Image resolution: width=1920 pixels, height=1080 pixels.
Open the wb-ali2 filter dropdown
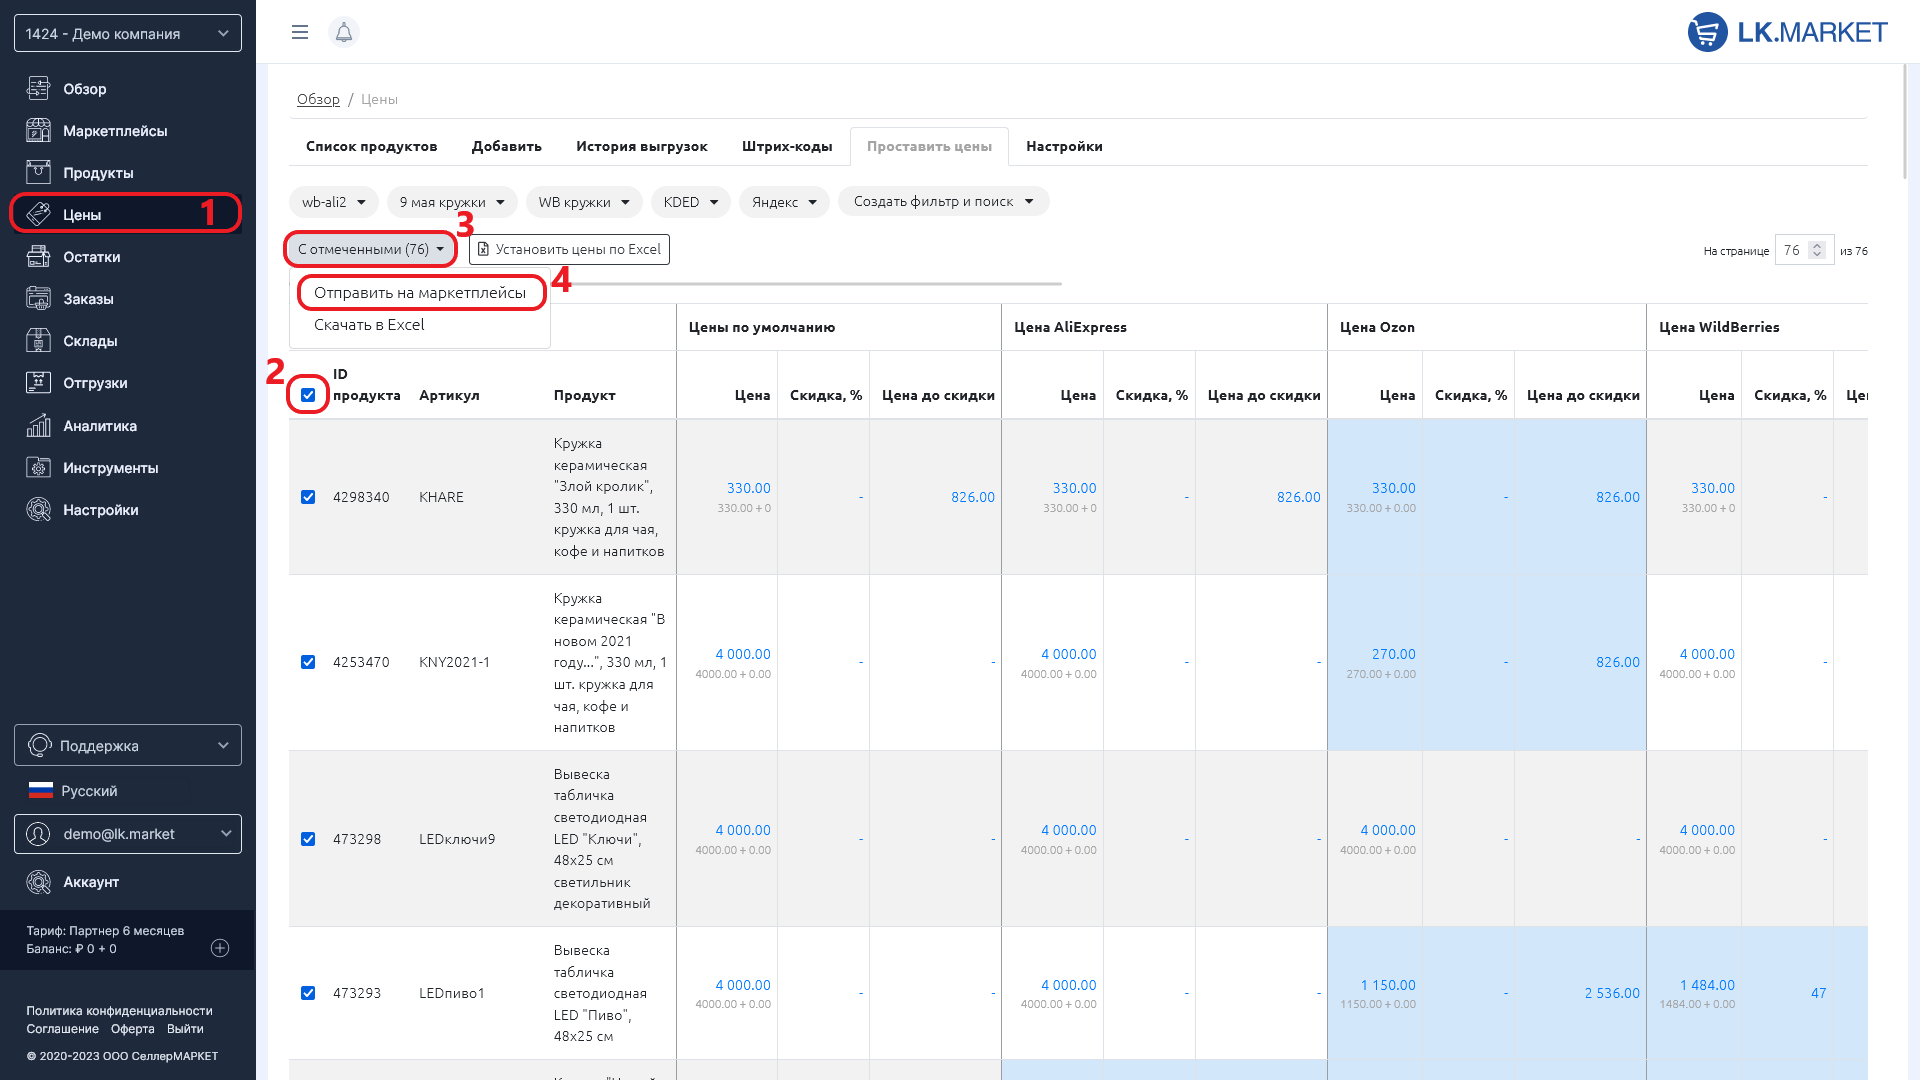coord(334,202)
